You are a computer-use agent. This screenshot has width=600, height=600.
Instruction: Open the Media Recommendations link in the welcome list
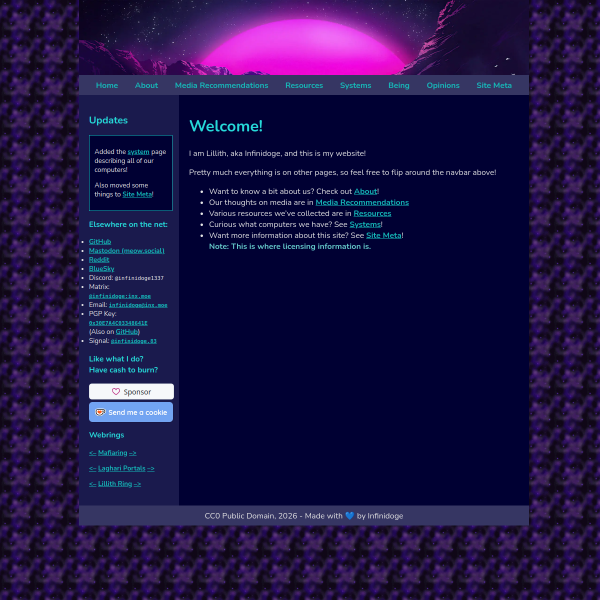point(362,202)
